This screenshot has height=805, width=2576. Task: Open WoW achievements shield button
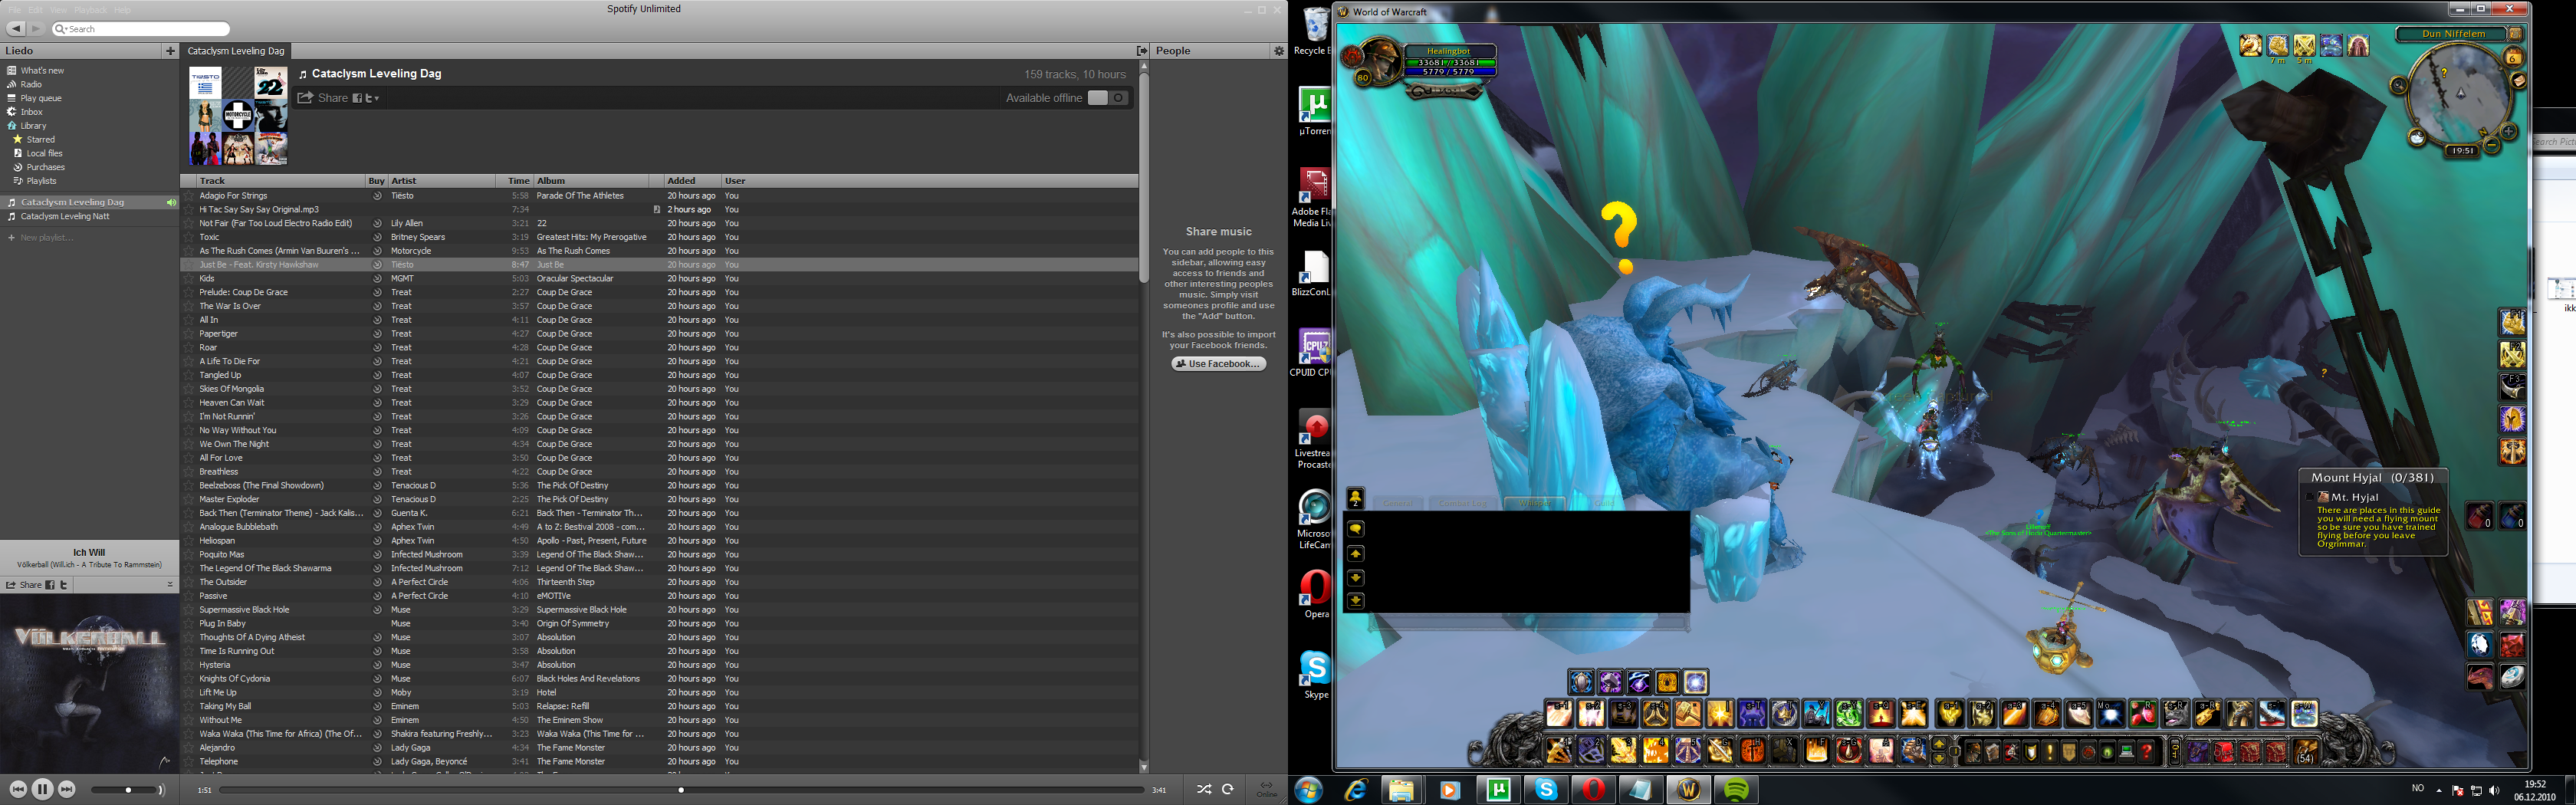[2031, 752]
